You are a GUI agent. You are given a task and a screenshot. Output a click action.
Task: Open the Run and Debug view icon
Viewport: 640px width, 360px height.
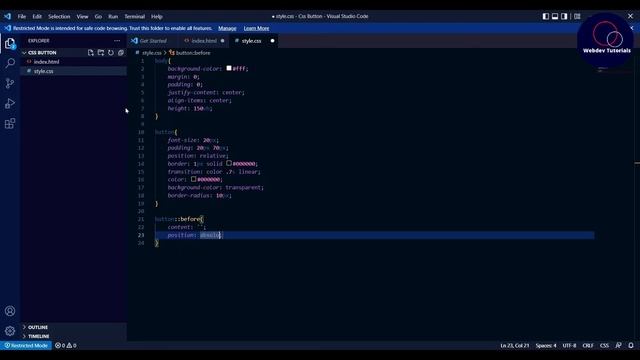(10, 103)
